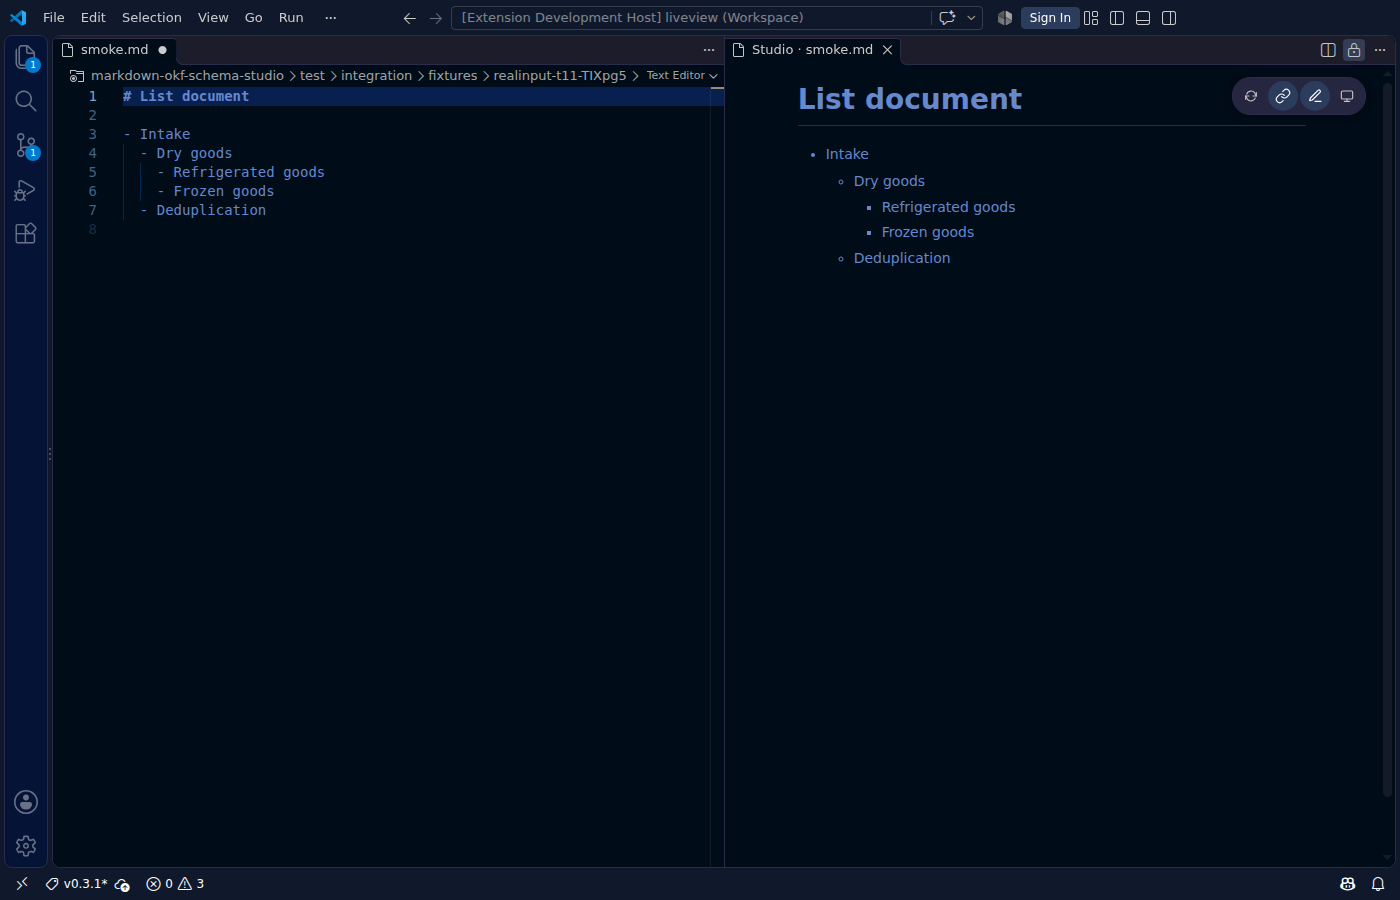The image size is (1400, 900).
Task: Click the remote window indicator in status bar
Action: 22,884
